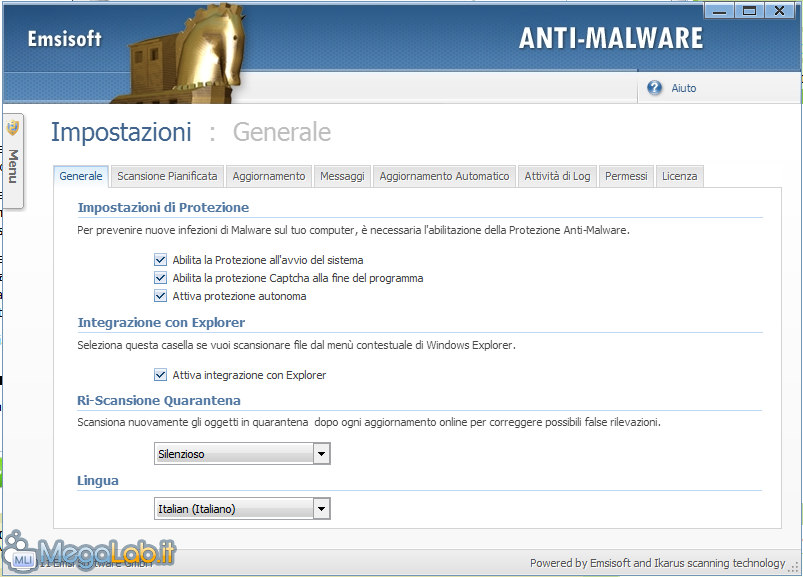The image size is (803, 577).
Task: Click the Lingua section heading
Action: [98, 480]
